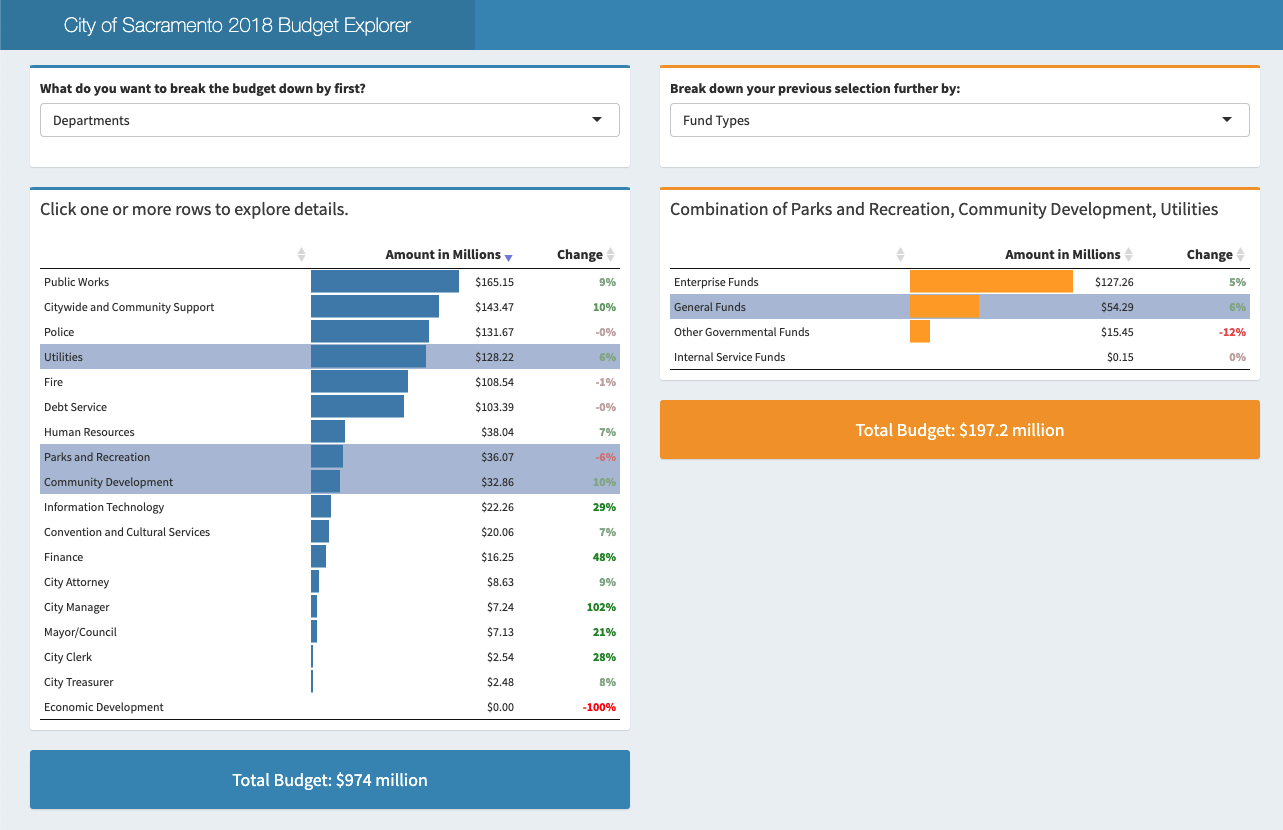Sort fund types by Amount in Millions
Image resolution: width=1283 pixels, height=830 pixels.
(x=1069, y=255)
